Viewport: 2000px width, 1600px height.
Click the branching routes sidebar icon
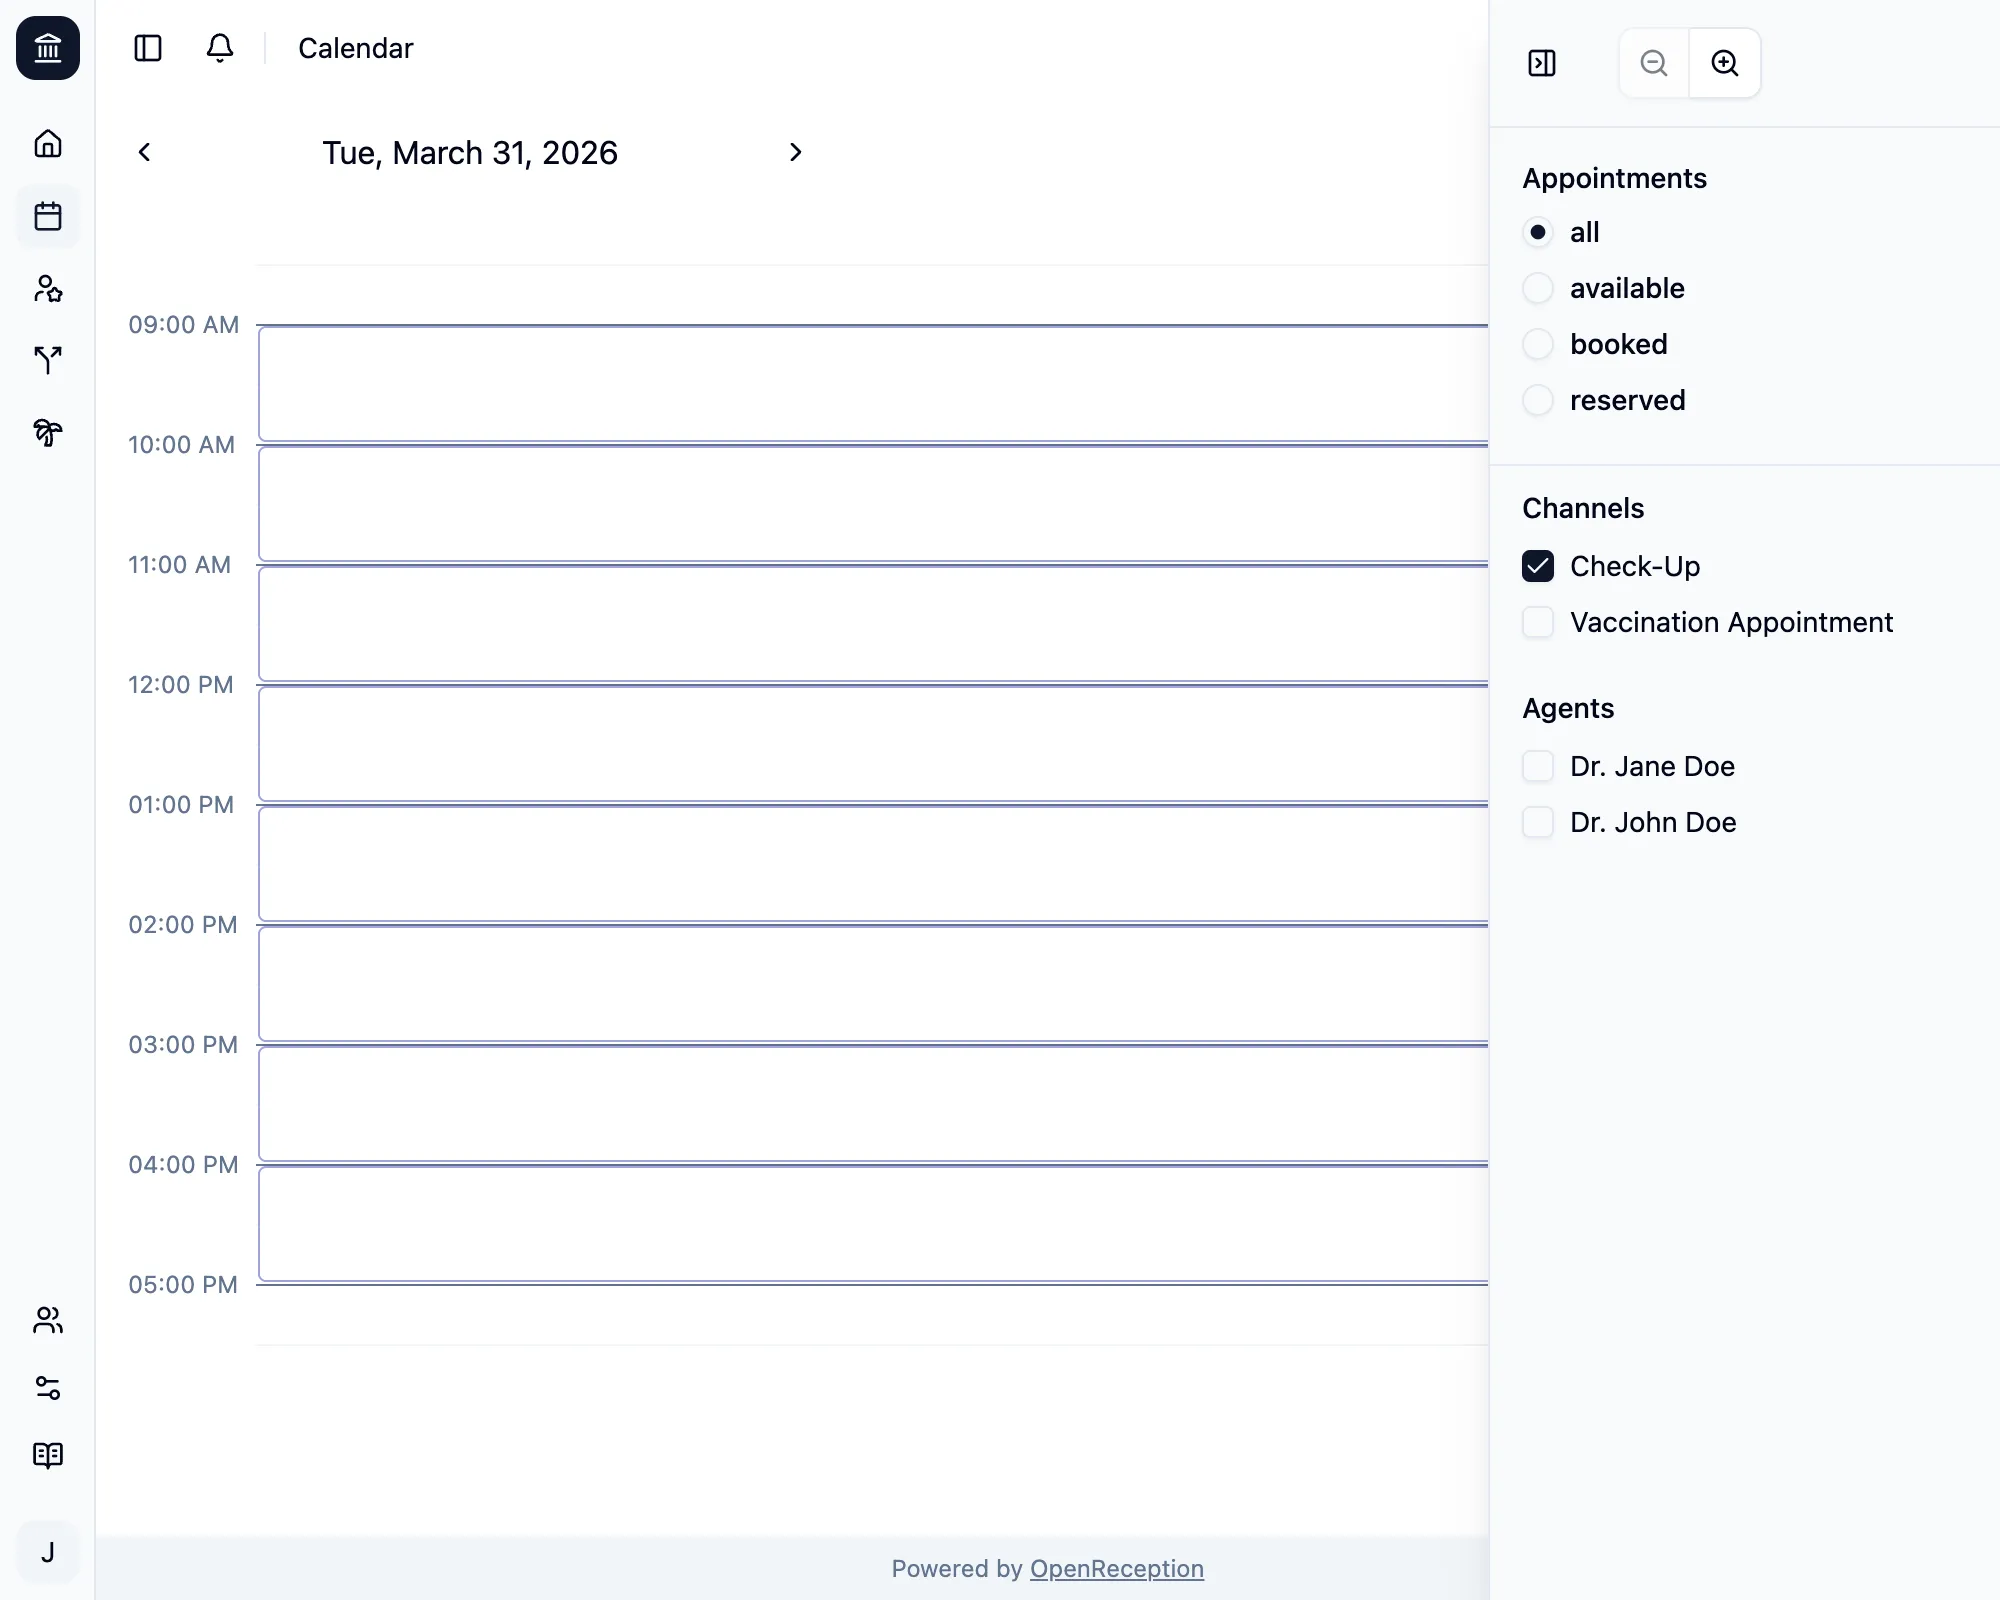47,361
